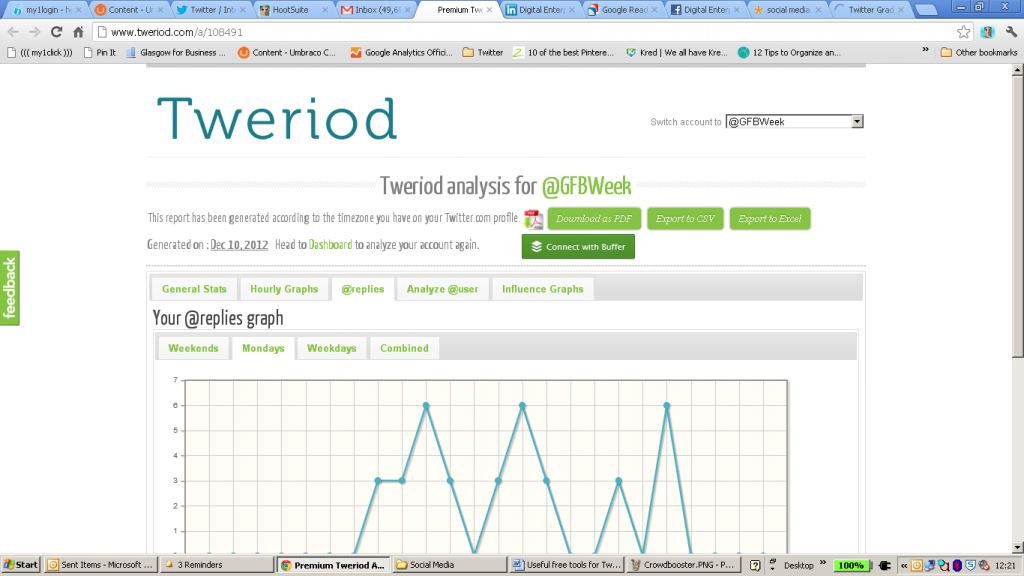This screenshot has width=1024, height=576.
Task: Switch to the Google Reader browser tab
Action: [623, 10]
